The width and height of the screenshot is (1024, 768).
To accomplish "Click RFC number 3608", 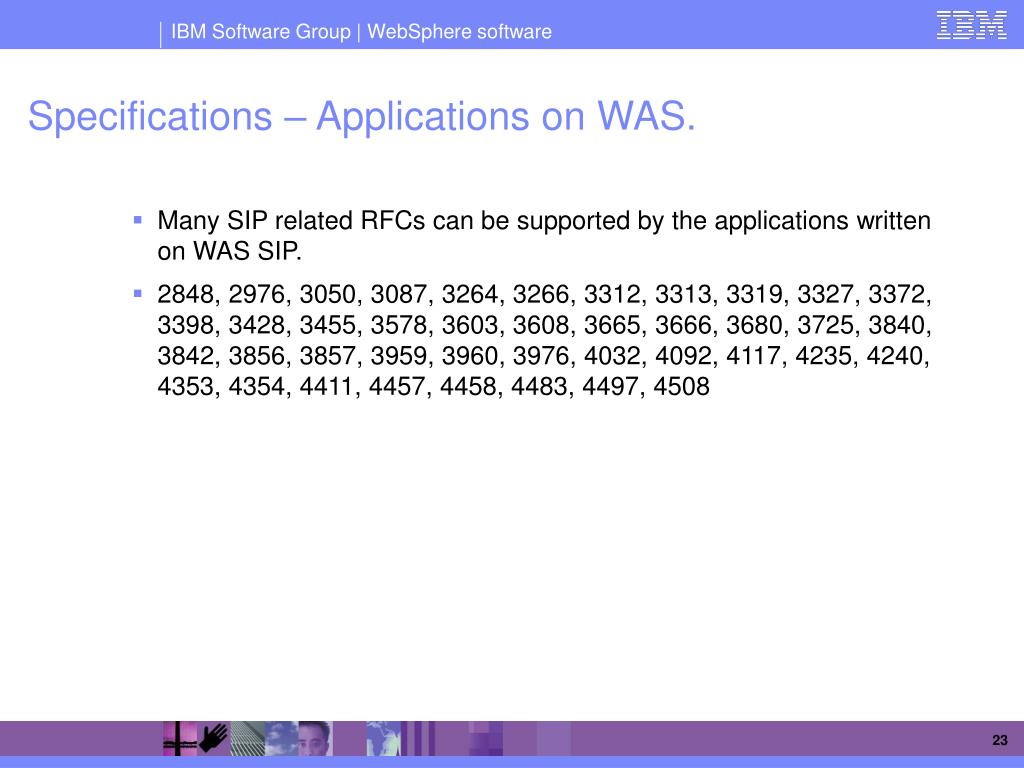I will [541, 325].
